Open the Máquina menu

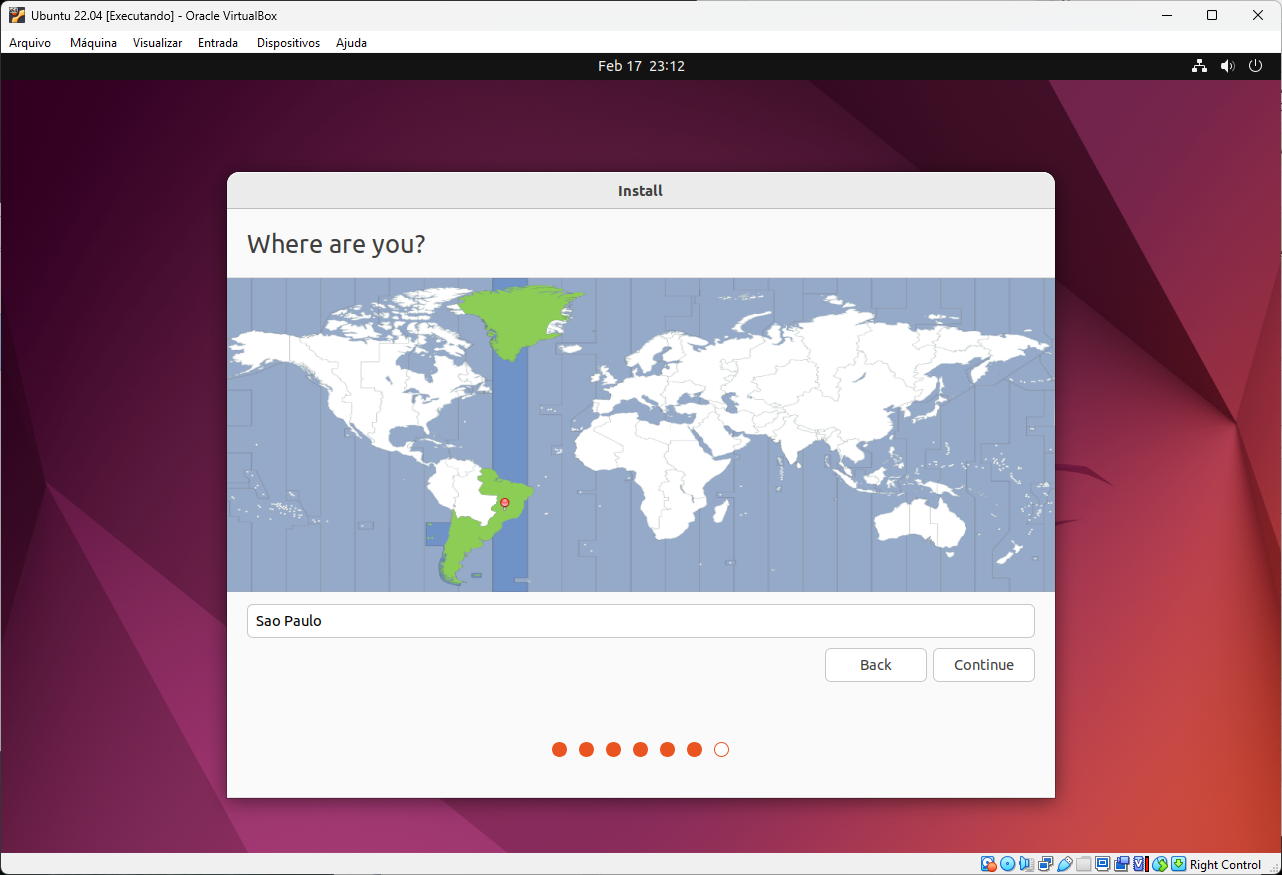(x=93, y=43)
